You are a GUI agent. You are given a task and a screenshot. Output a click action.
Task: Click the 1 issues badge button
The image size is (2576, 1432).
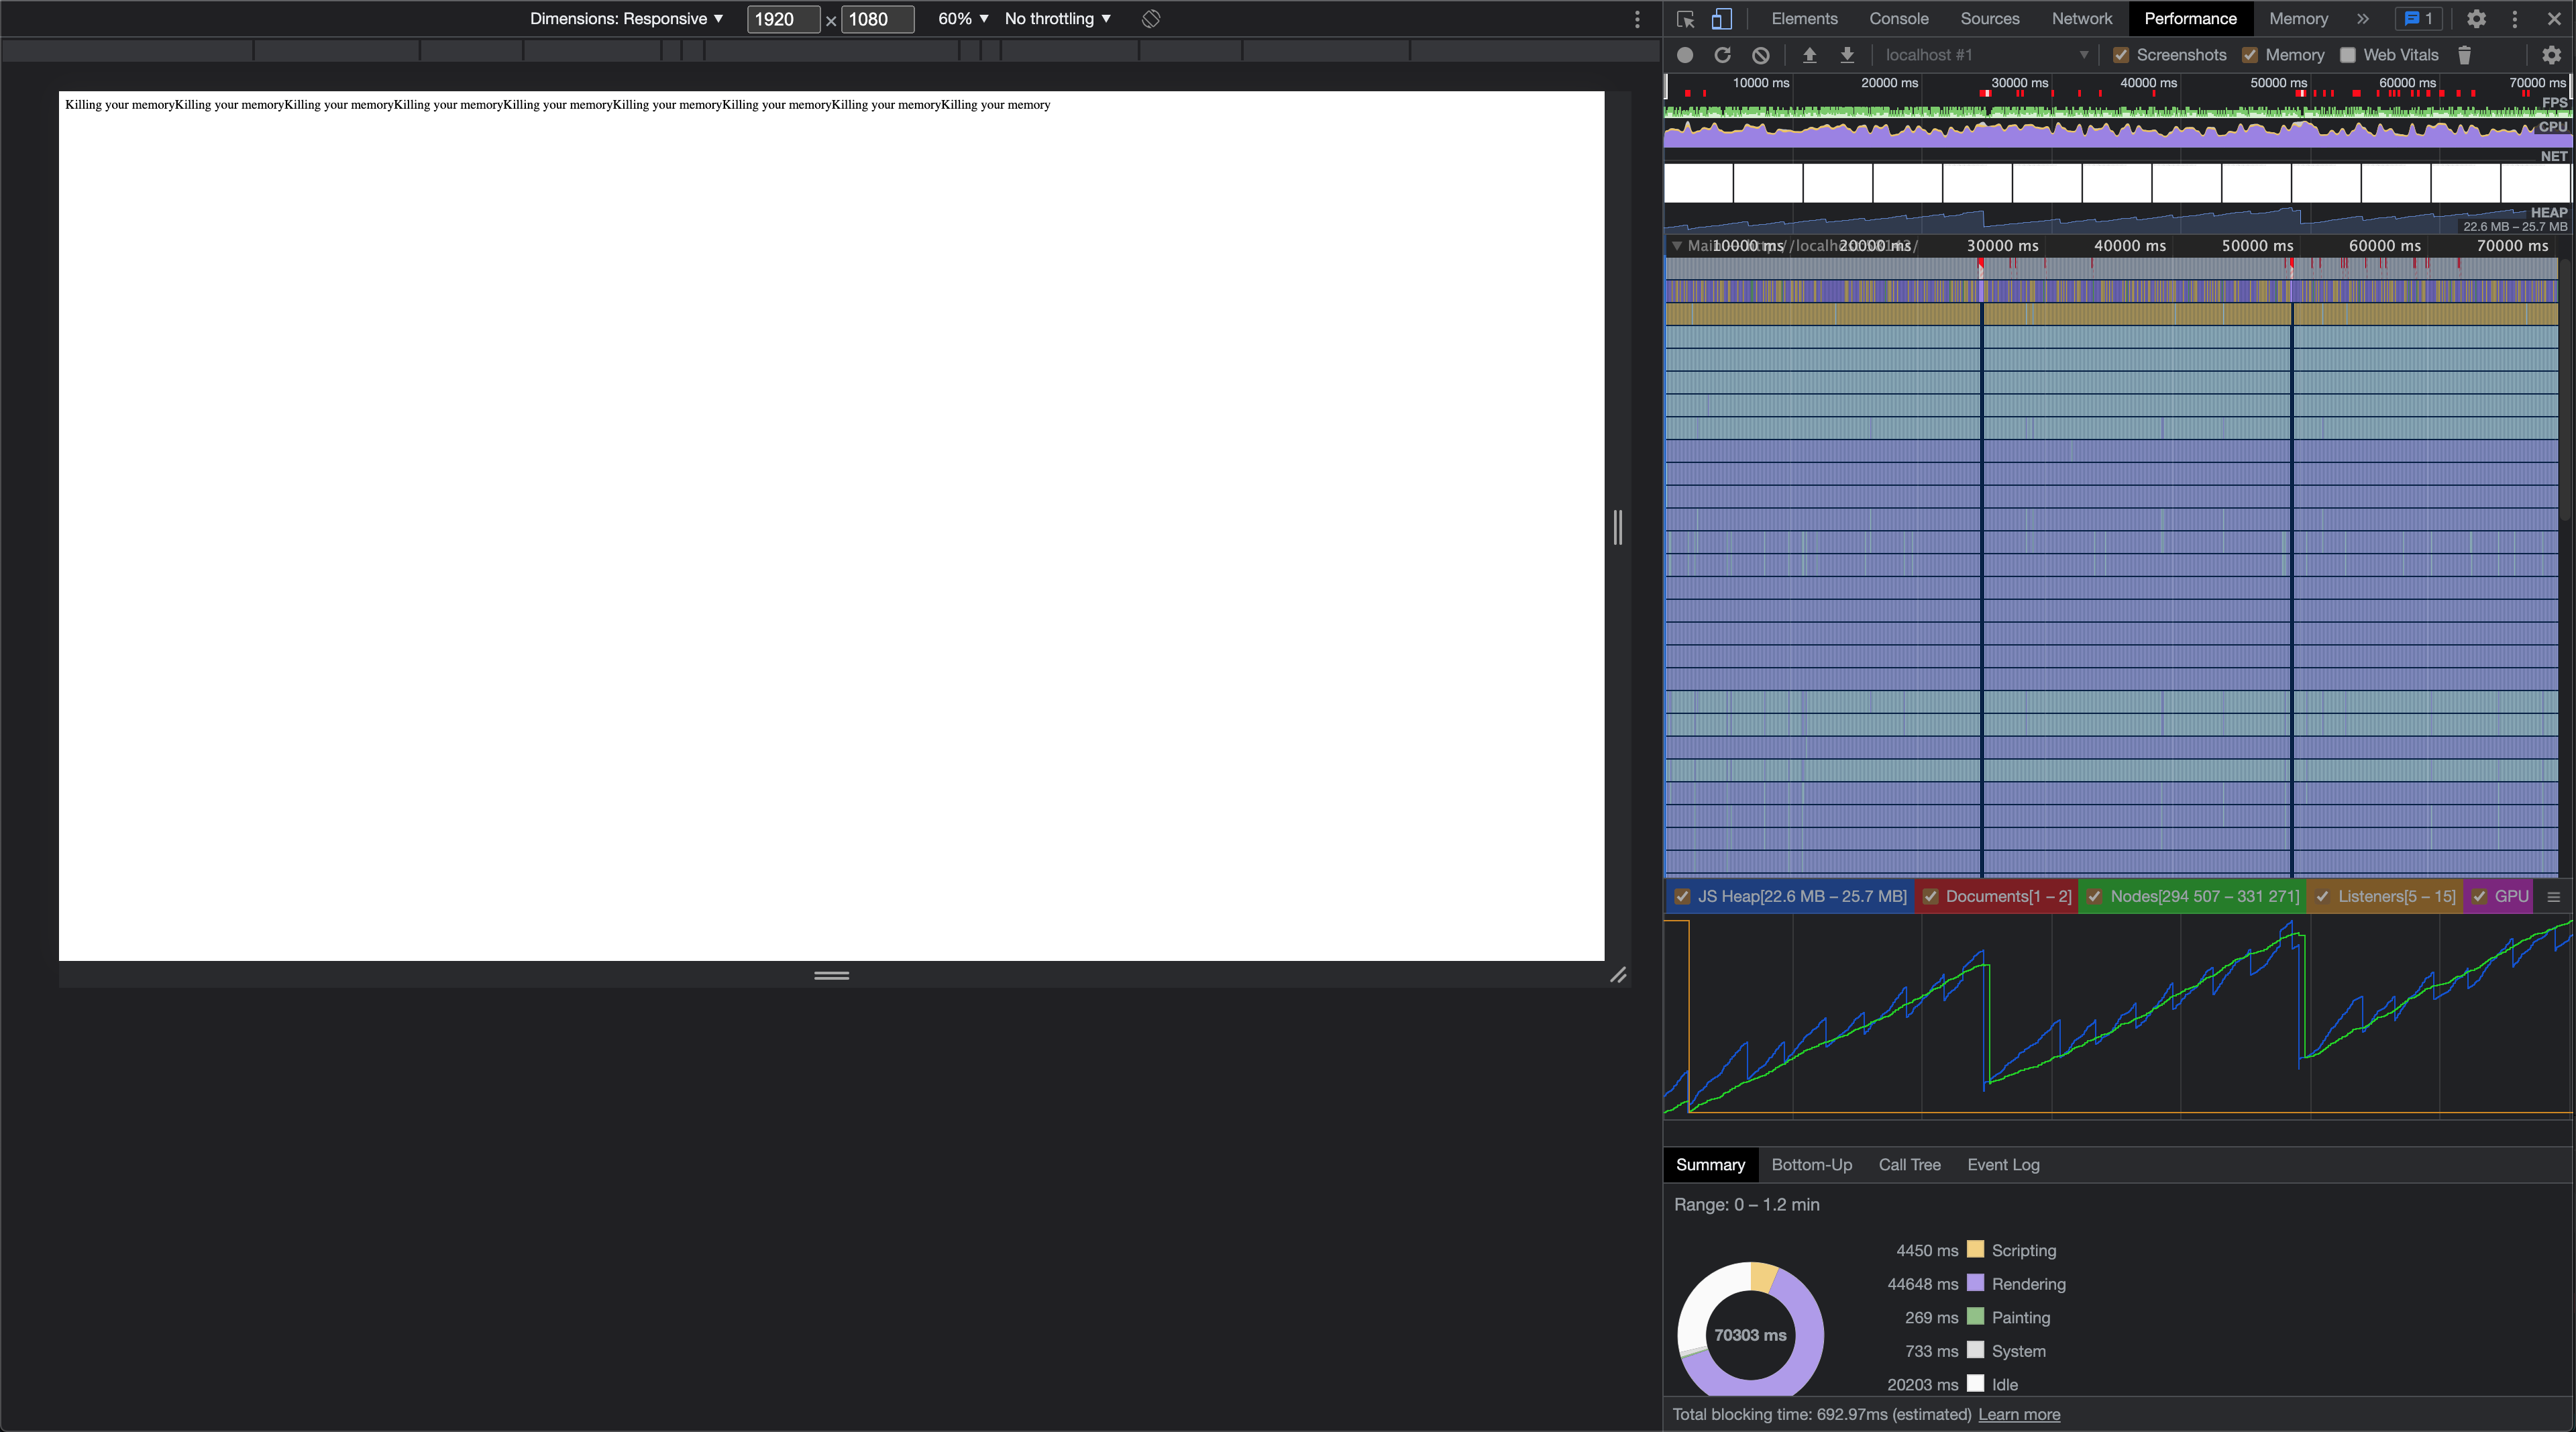point(2418,19)
